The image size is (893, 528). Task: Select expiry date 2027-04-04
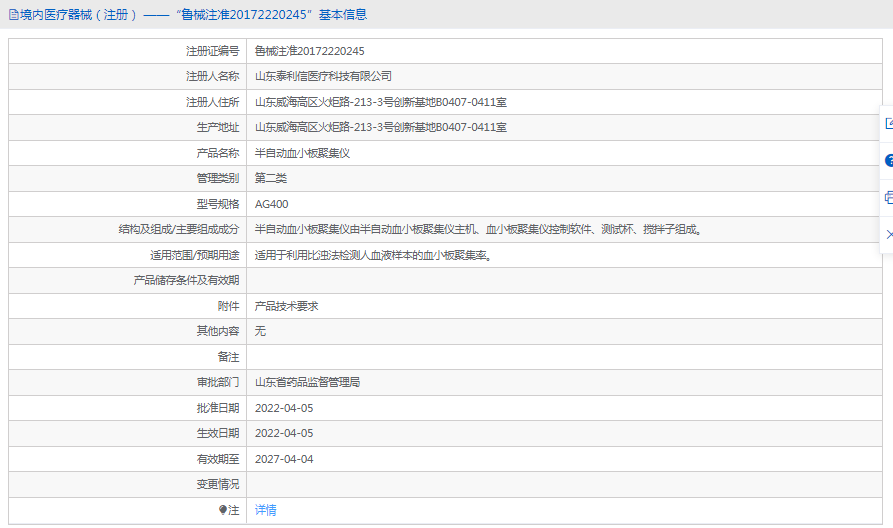284,459
